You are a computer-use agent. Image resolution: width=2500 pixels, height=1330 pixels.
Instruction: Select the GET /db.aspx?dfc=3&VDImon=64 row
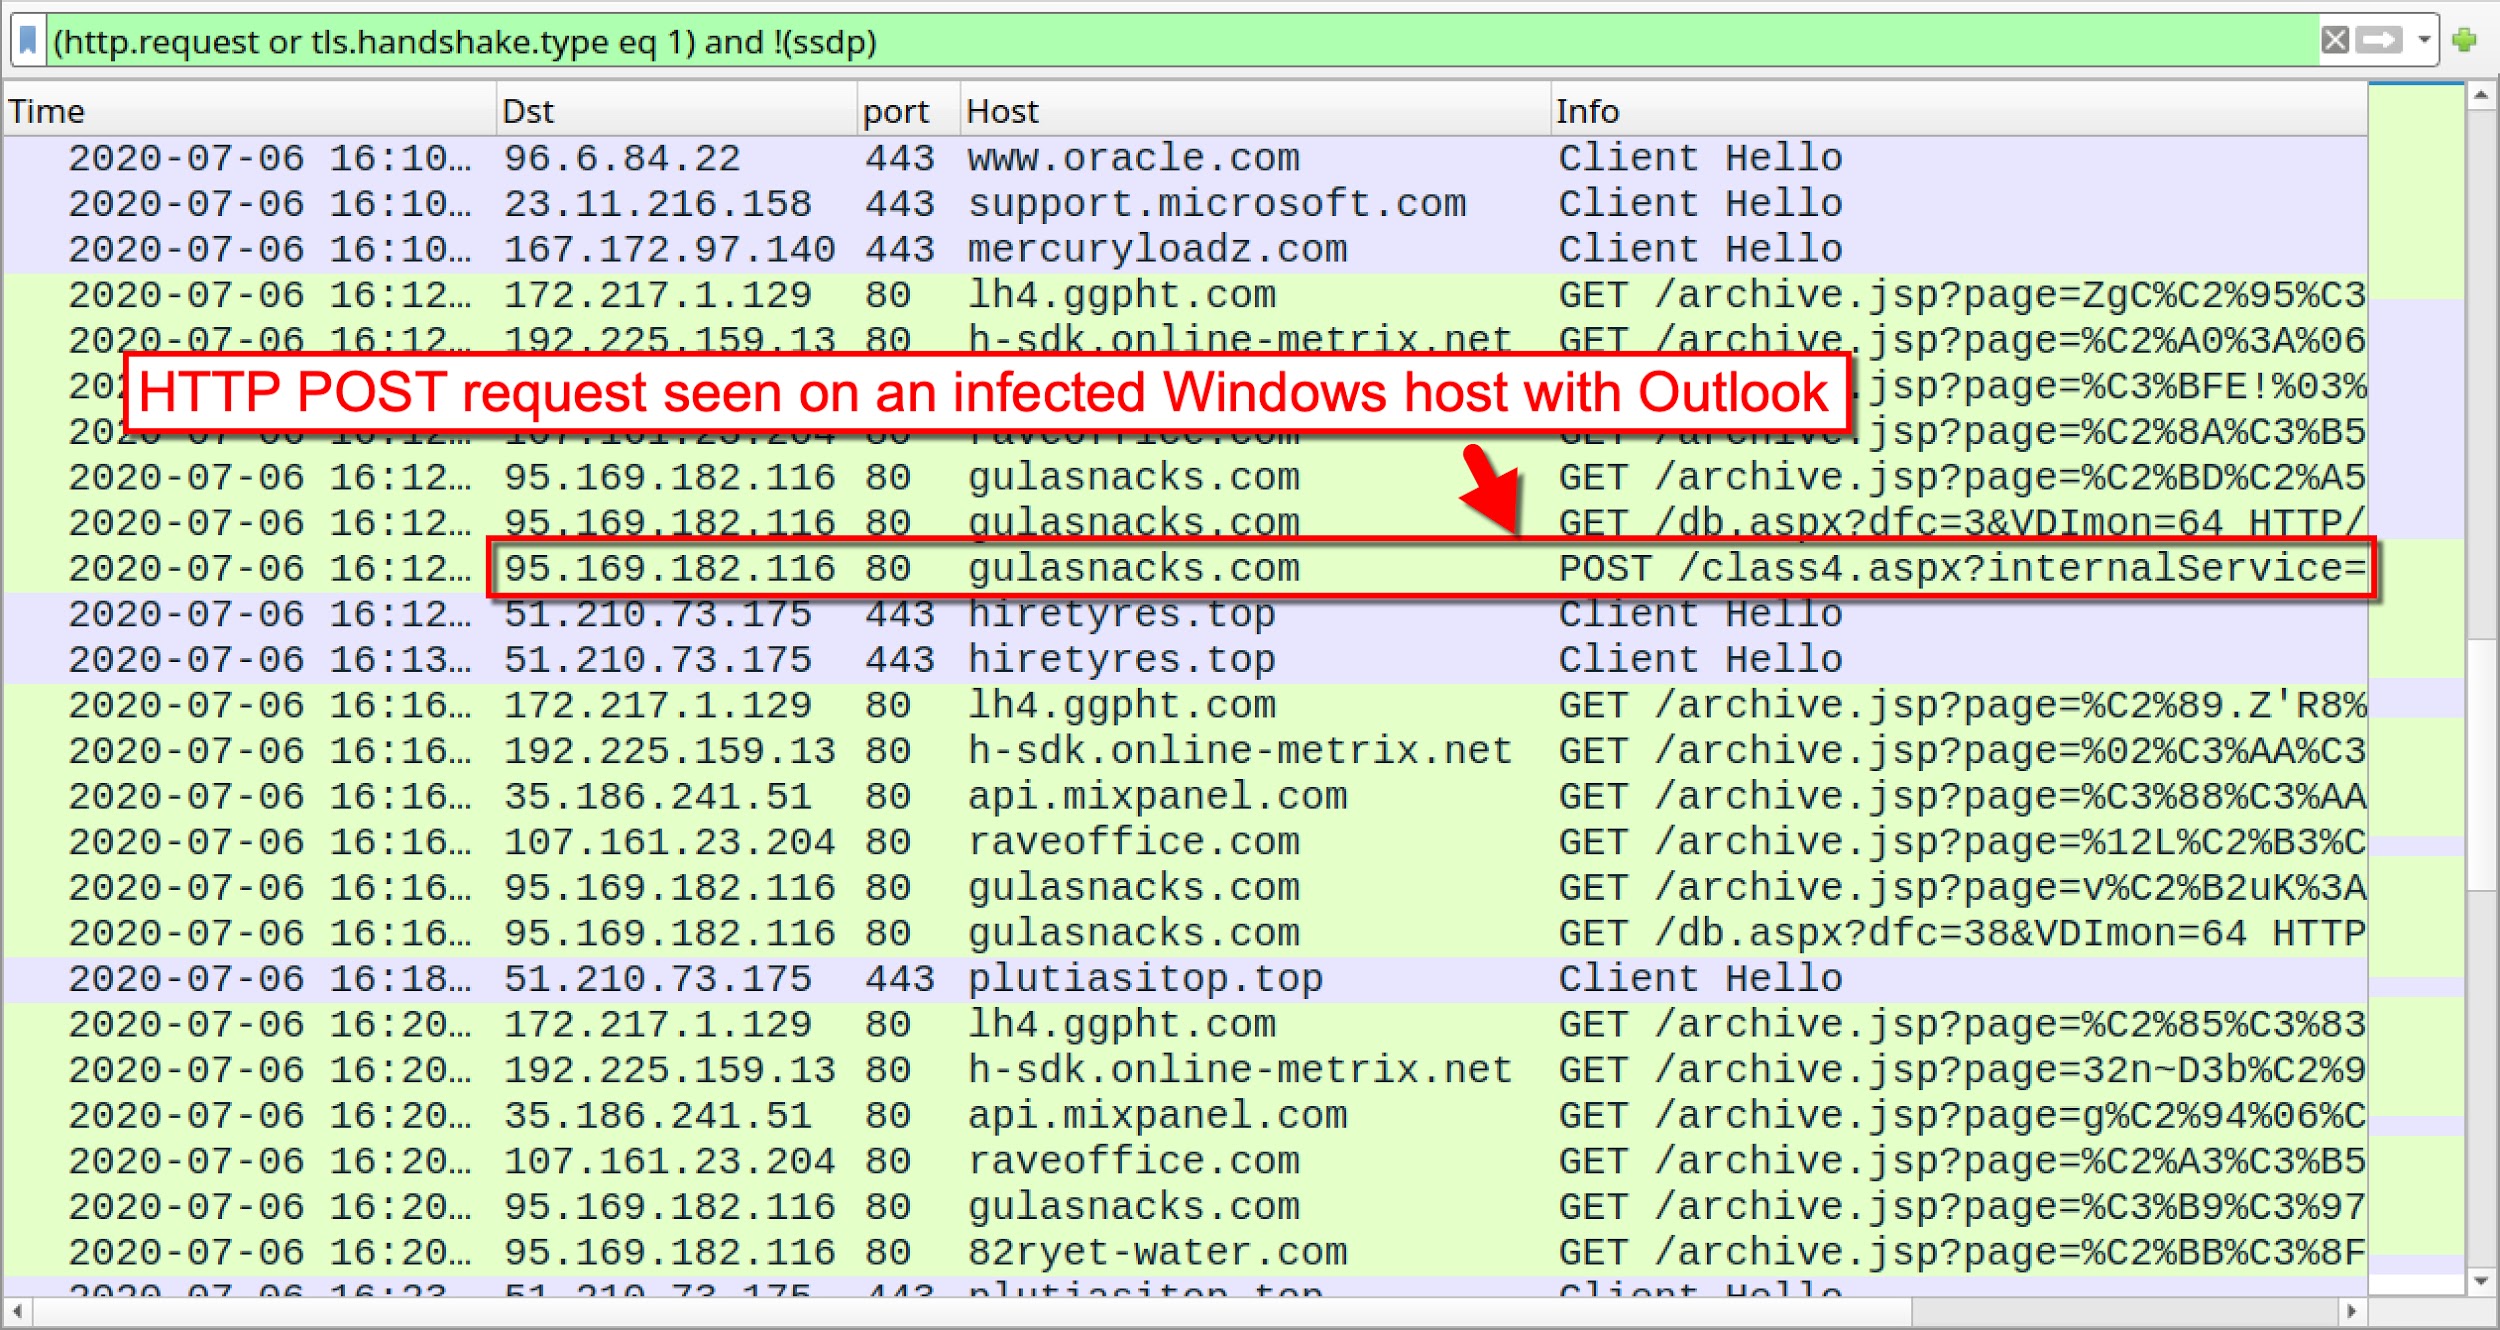click(x=1185, y=523)
